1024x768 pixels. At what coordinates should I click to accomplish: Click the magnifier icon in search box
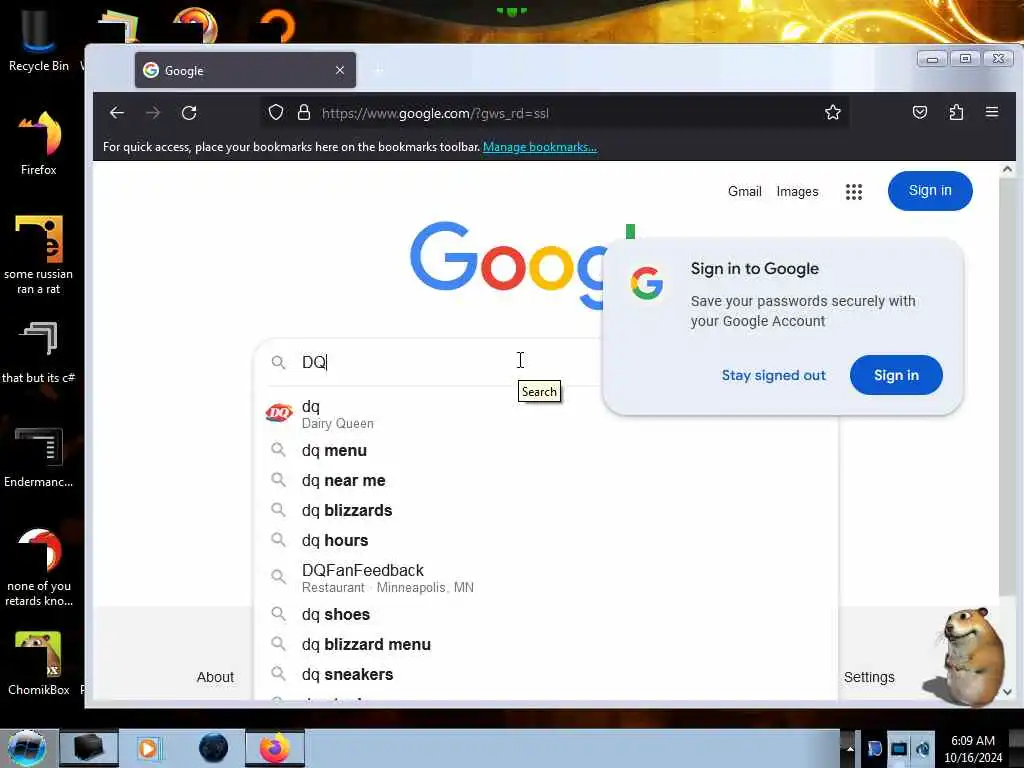click(278, 362)
